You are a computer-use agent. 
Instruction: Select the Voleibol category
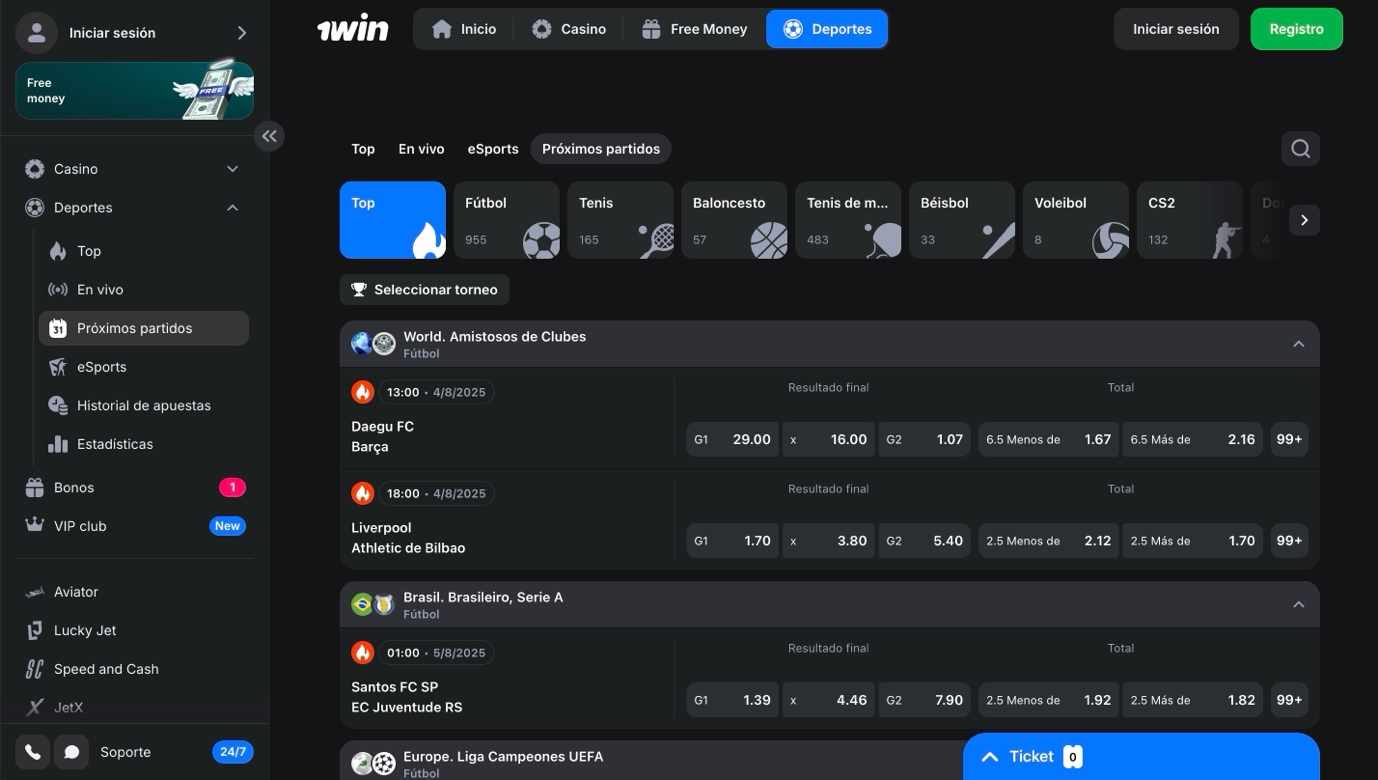pyautogui.click(x=1075, y=218)
